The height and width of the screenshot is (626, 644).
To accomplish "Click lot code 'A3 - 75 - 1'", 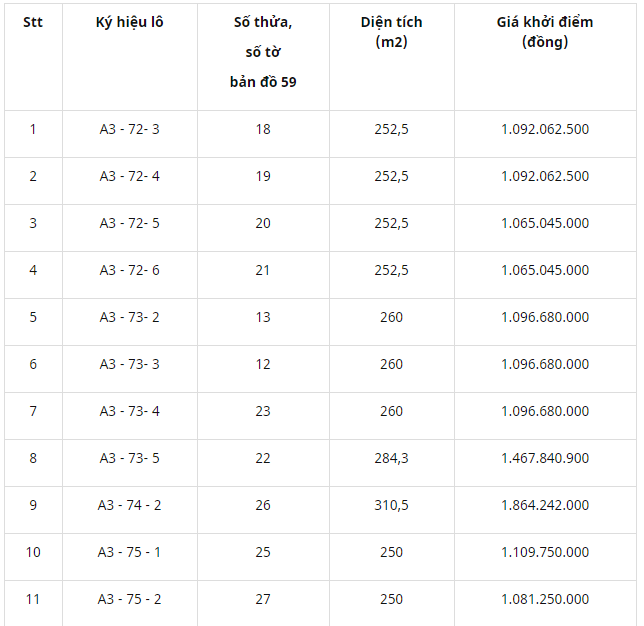I will click(129, 552).
